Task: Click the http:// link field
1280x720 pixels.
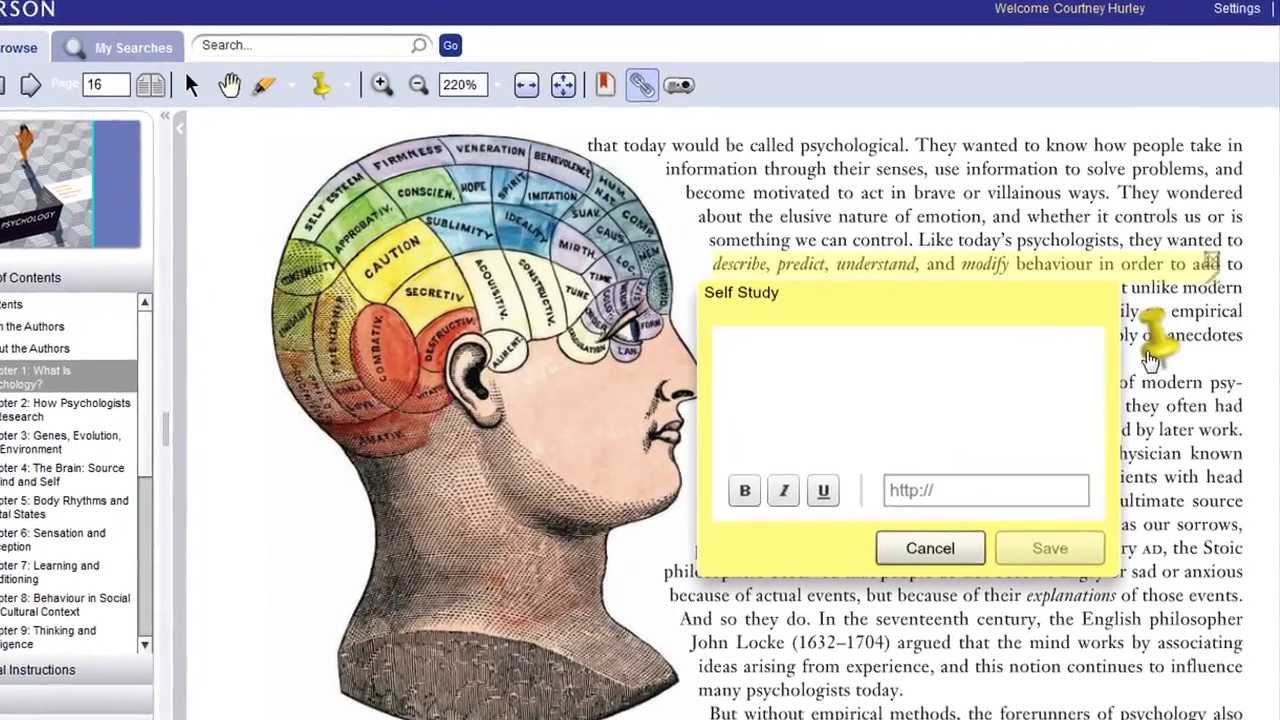Action: pyautogui.click(x=986, y=490)
